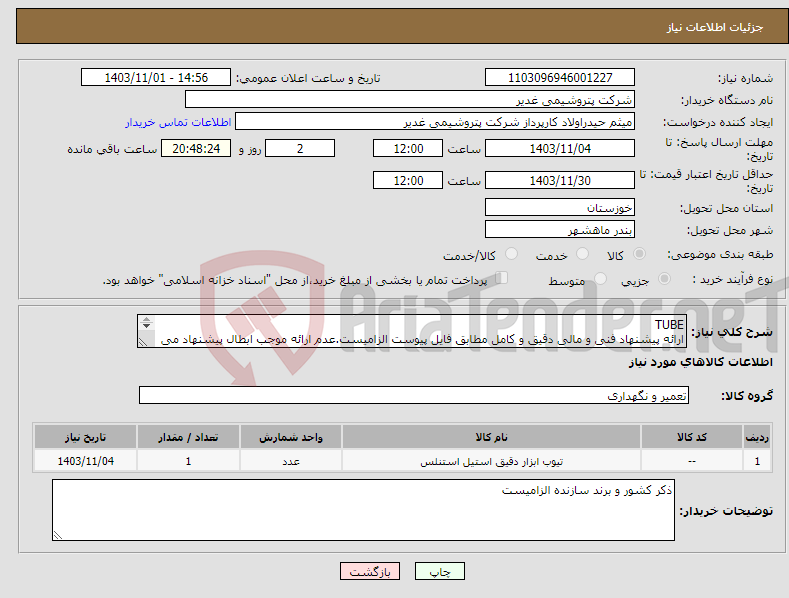This screenshot has width=789, height=598.
Task: Click the buyer organization name field
Action: click(x=410, y=100)
